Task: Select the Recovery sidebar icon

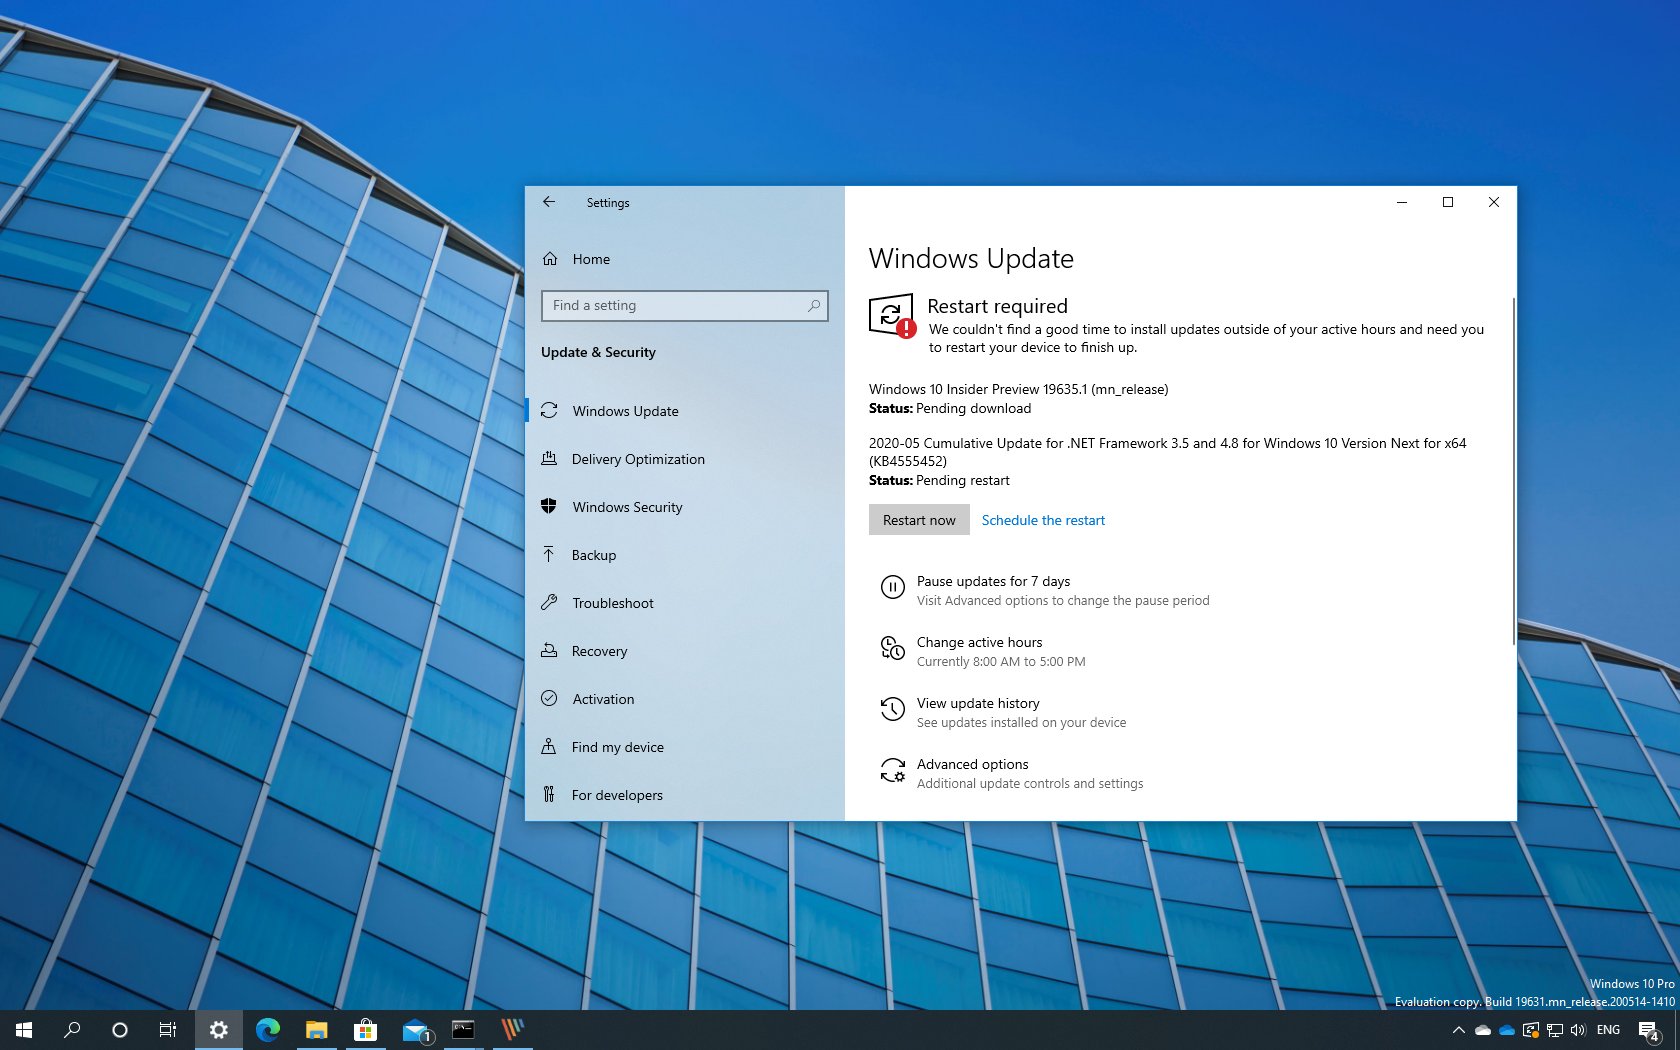Action: (x=548, y=651)
